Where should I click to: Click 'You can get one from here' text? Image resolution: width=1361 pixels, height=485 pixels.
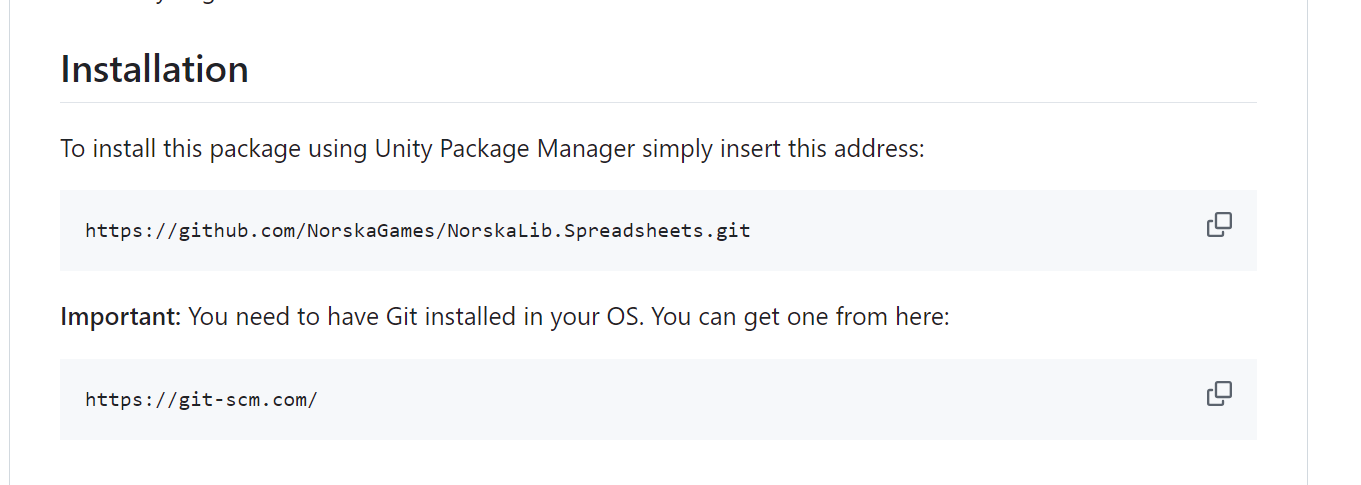pyautogui.click(x=804, y=317)
